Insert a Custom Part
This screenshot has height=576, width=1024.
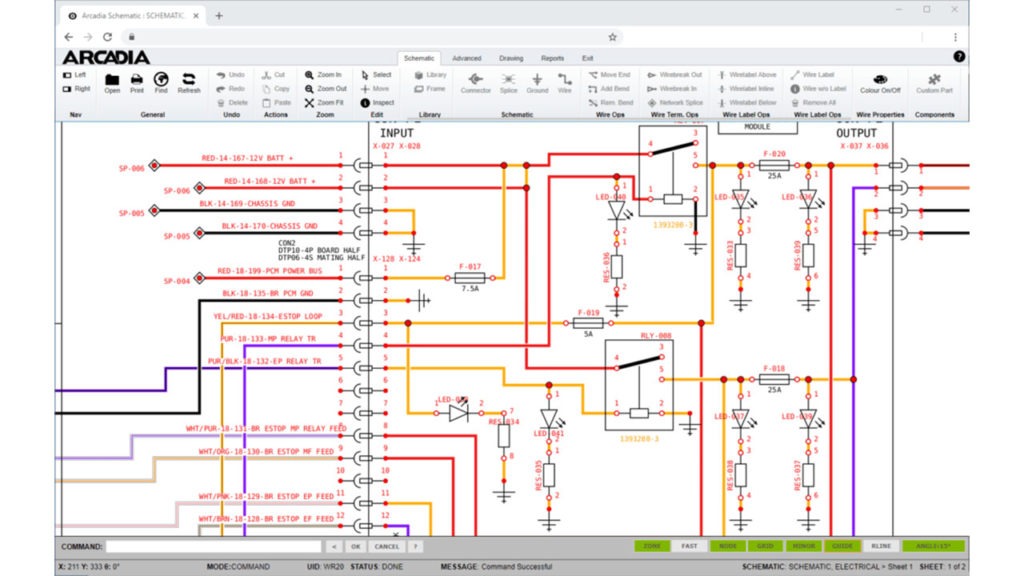[x=936, y=82]
